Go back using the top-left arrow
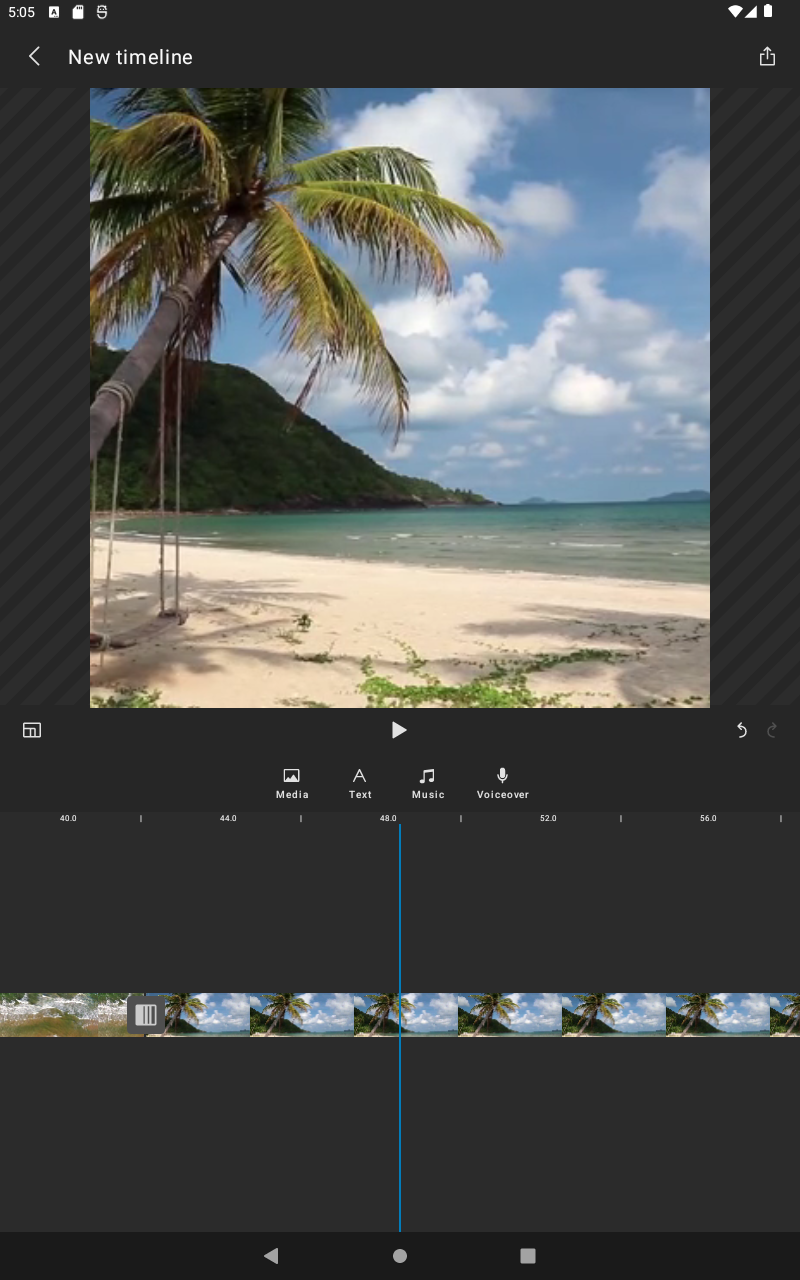 (x=34, y=57)
